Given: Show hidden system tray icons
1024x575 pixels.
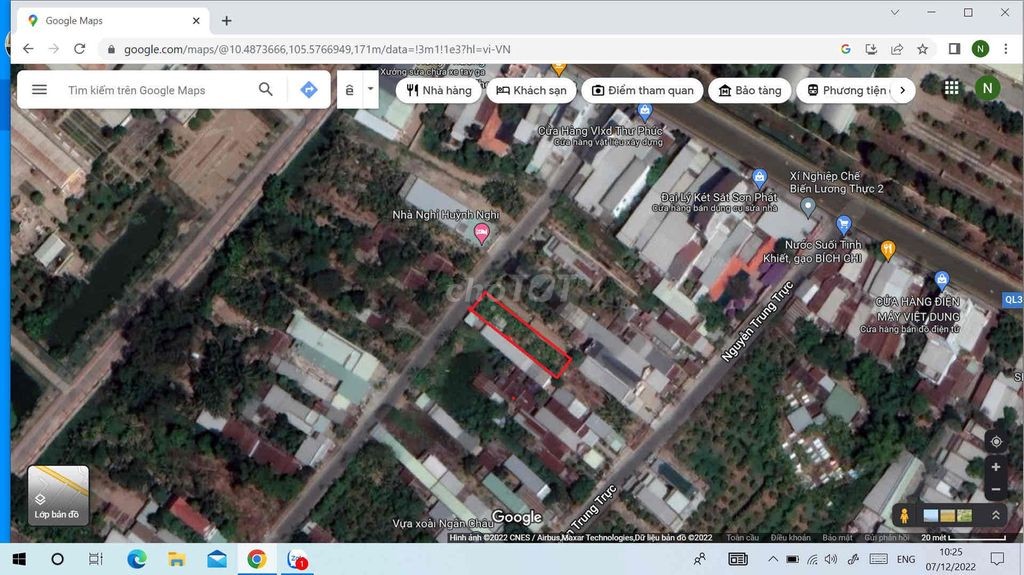Looking at the screenshot, I should (773, 559).
